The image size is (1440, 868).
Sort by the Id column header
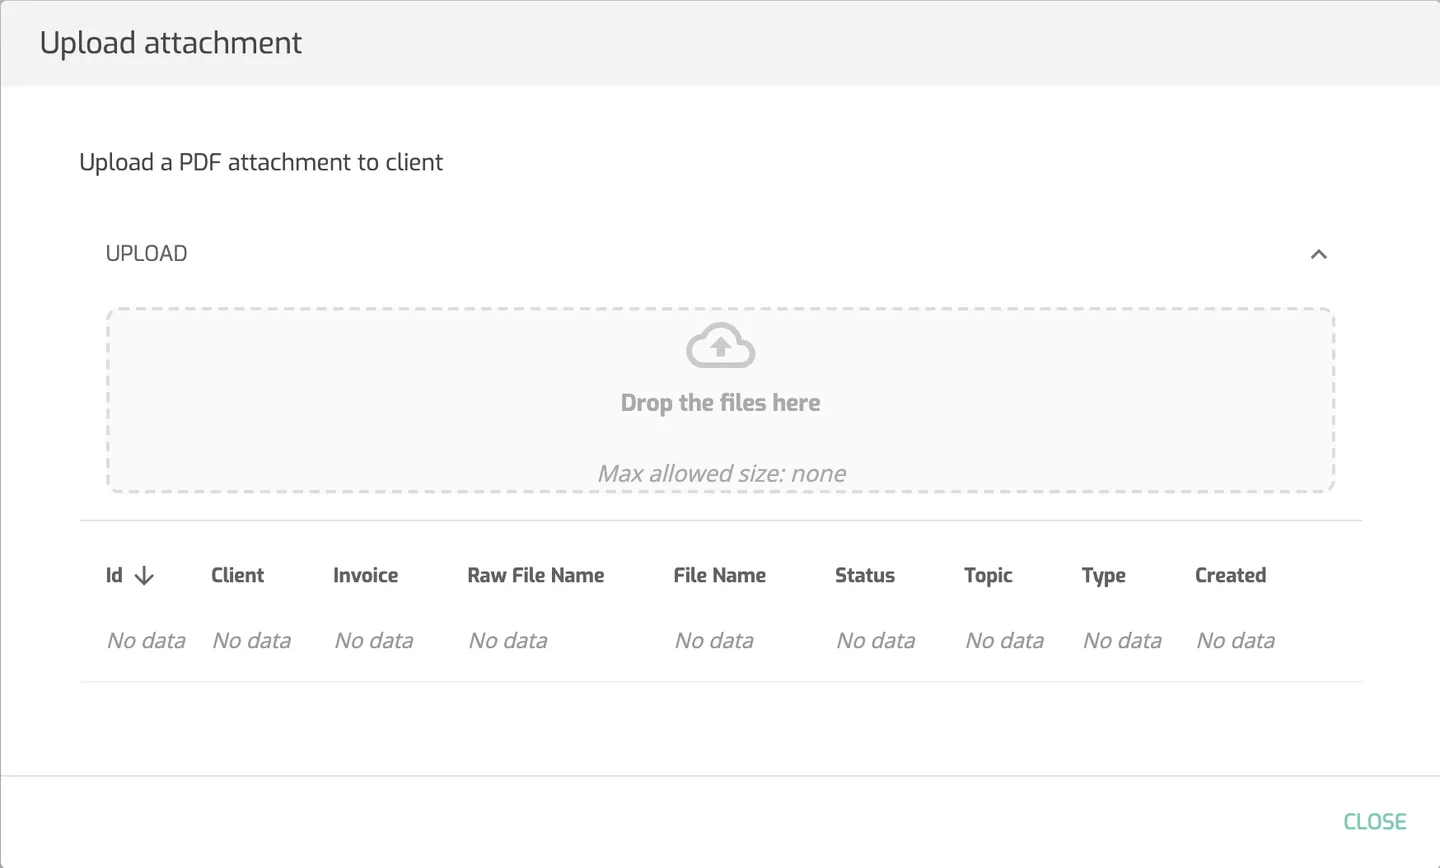(x=114, y=575)
